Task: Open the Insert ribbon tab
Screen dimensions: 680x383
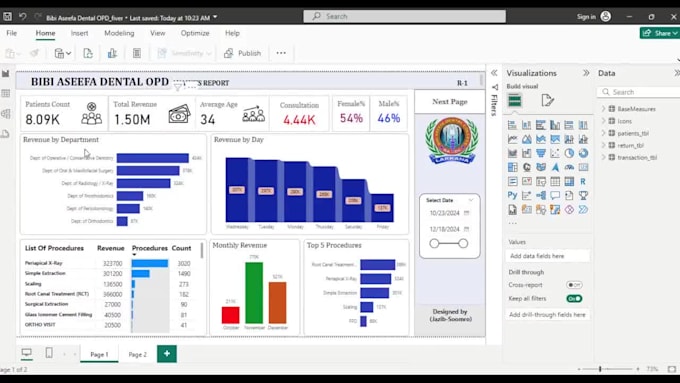Action: [79, 33]
